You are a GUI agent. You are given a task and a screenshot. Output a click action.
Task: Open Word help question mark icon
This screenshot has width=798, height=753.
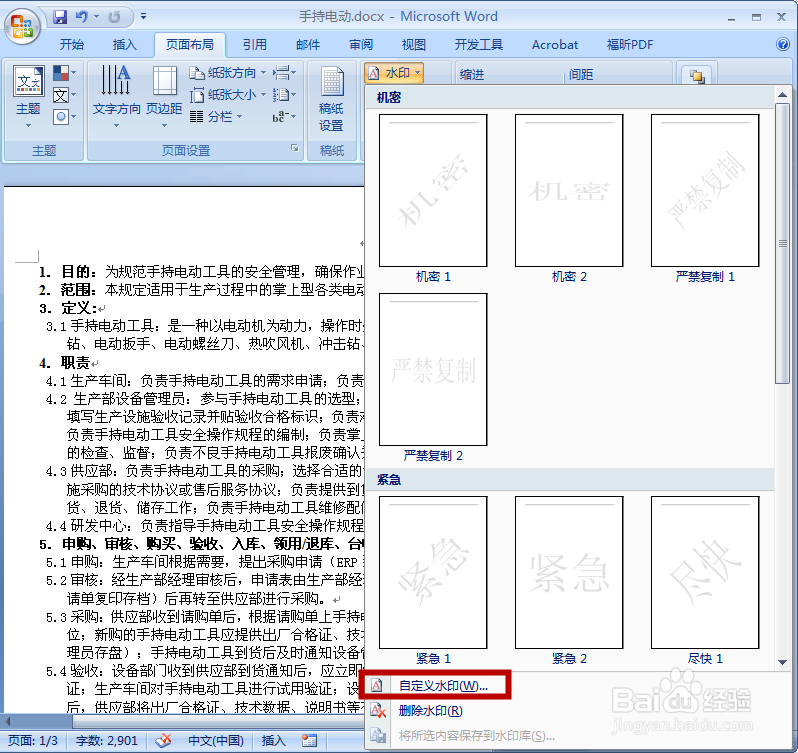[783, 44]
